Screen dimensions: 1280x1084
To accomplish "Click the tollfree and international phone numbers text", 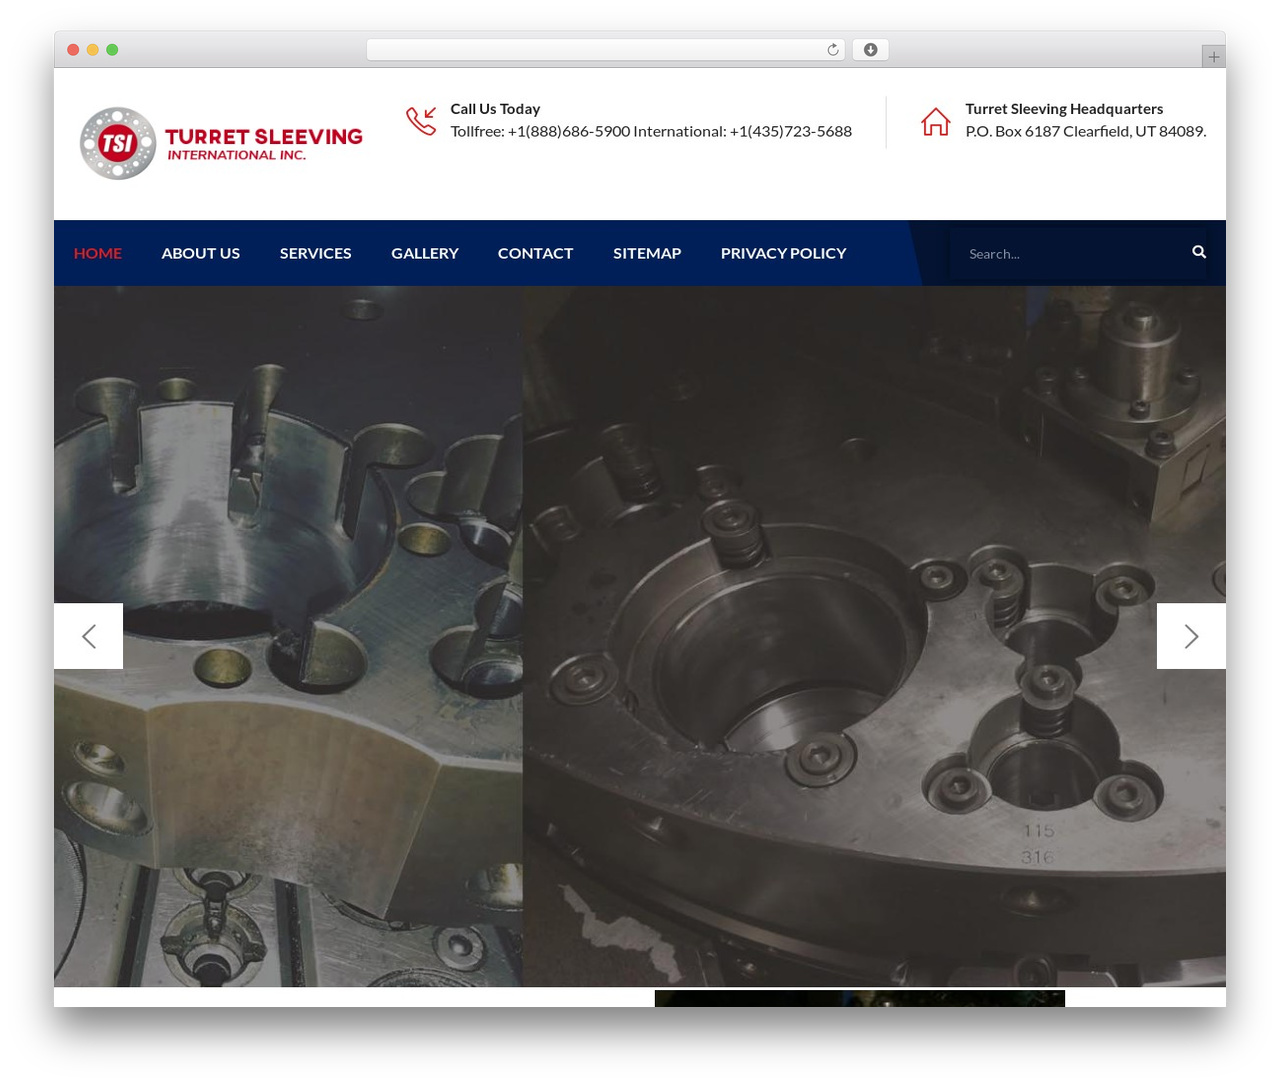I will click(x=651, y=131).
